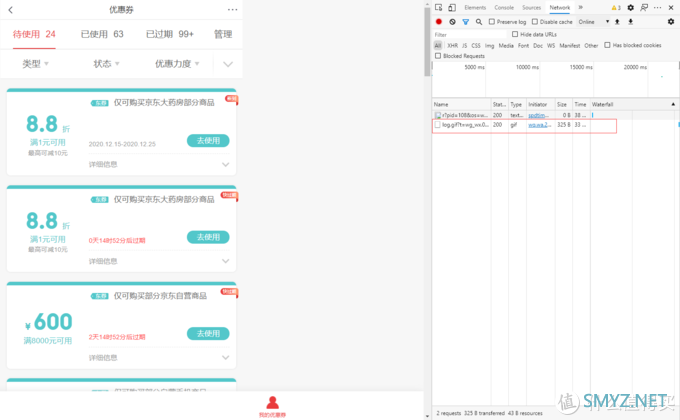This screenshot has height=420, width=680.
Task: Expand 详细信息 of 2020.12.15 coupon
Action: point(226,164)
